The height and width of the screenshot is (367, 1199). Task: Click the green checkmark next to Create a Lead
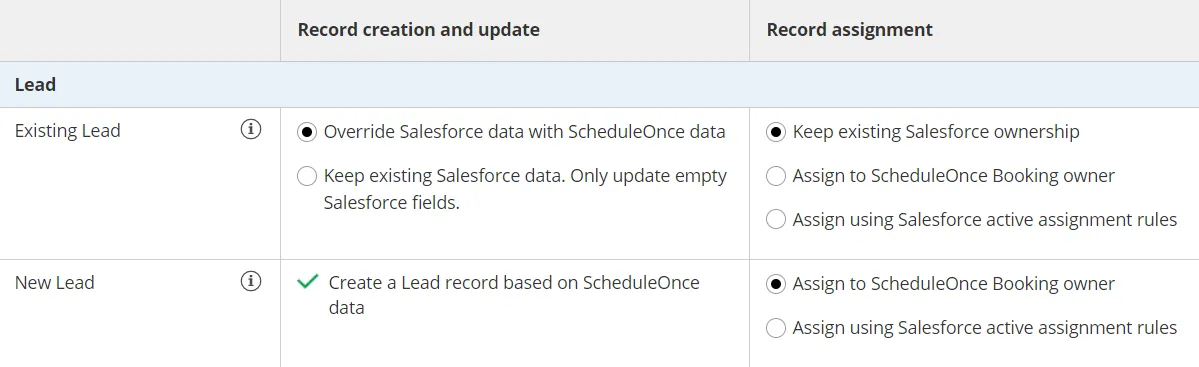307,282
